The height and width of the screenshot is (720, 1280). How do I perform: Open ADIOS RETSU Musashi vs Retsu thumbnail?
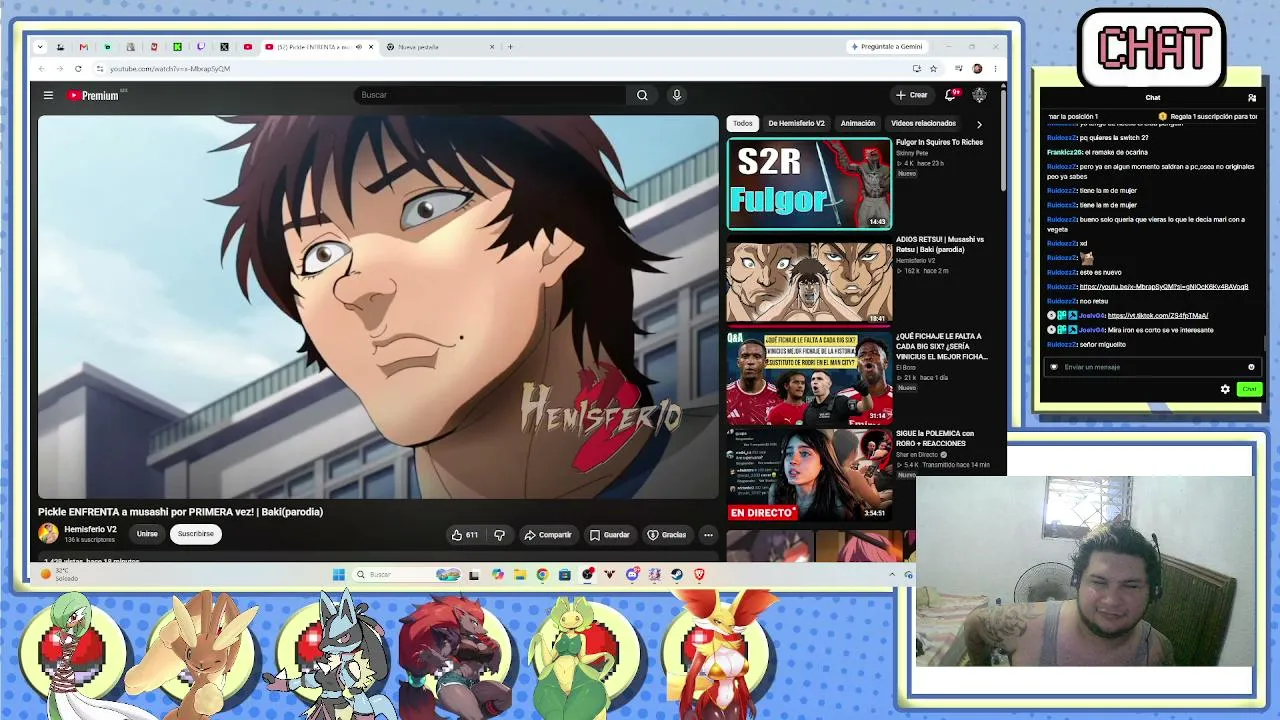pos(809,281)
